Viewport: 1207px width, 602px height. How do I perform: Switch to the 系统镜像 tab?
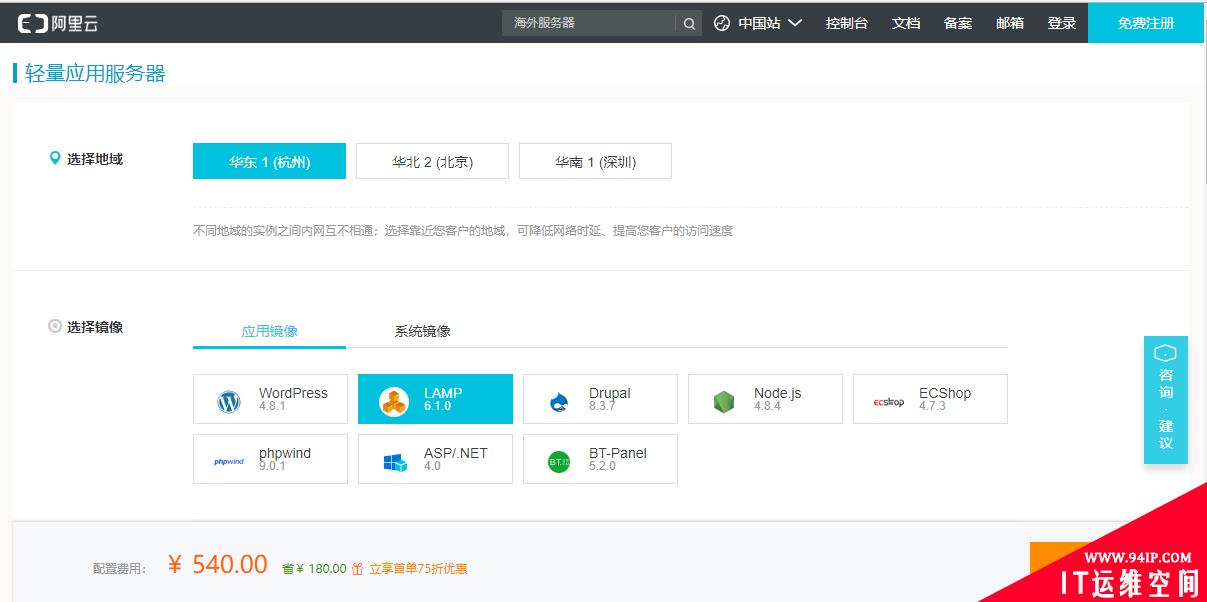tap(422, 331)
